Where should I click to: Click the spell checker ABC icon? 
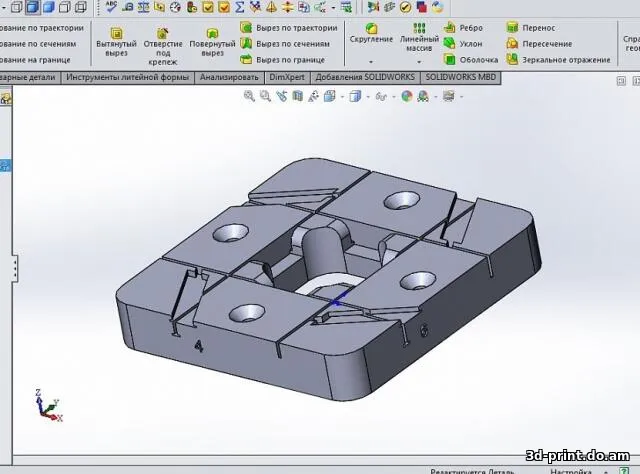click(111, 7)
